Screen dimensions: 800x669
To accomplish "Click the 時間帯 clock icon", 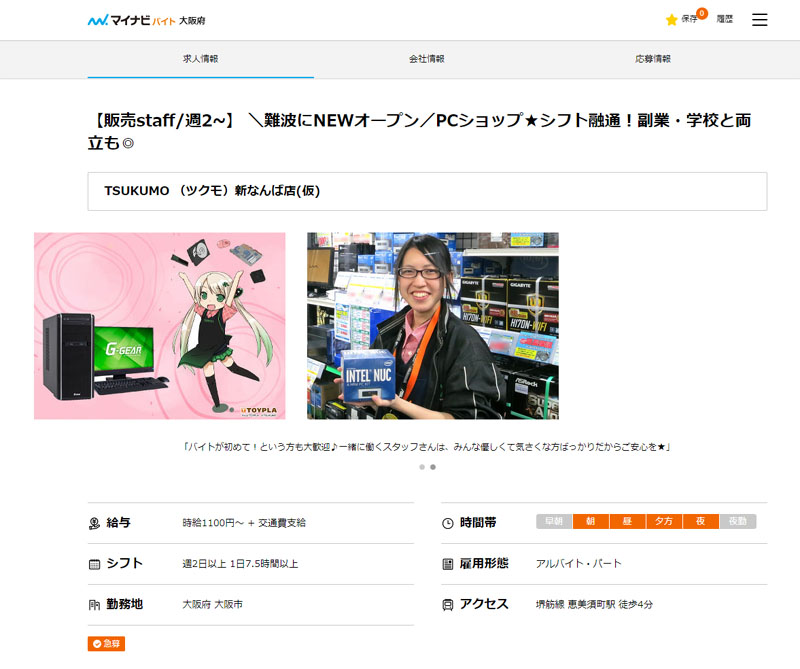I will 447,523.
